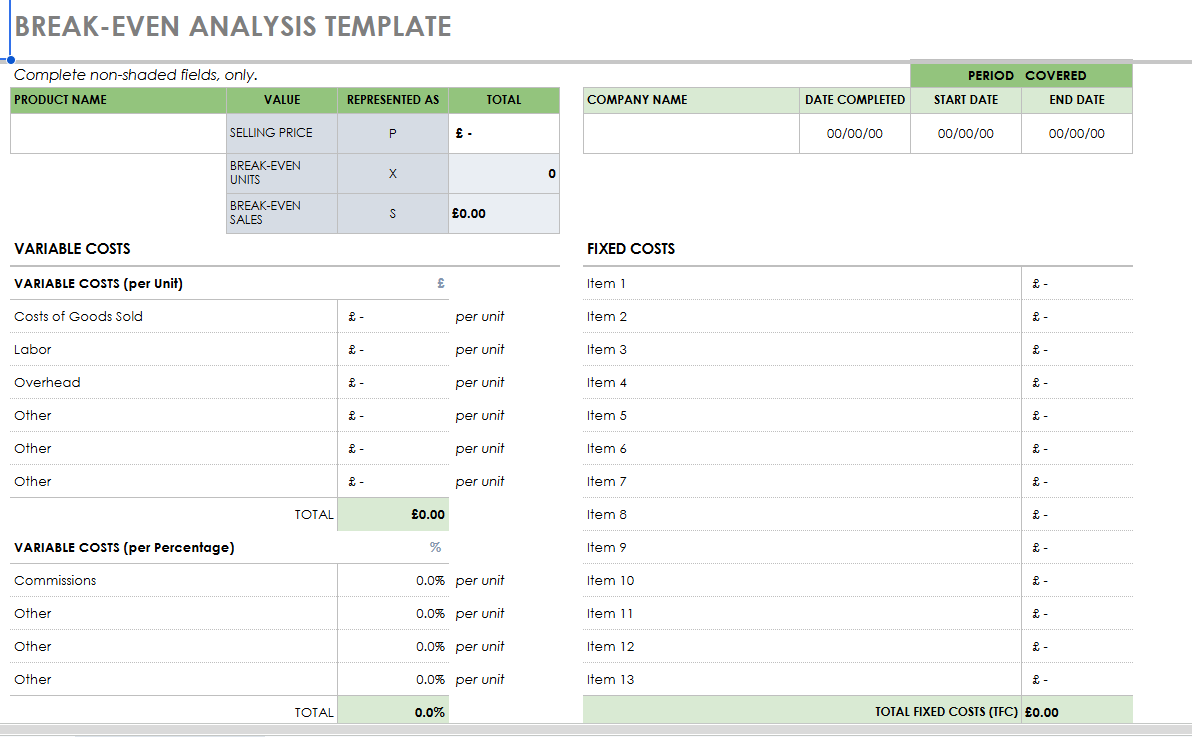Click the Date Completed column header
Screen dimensions: 1192x737
pos(854,100)
